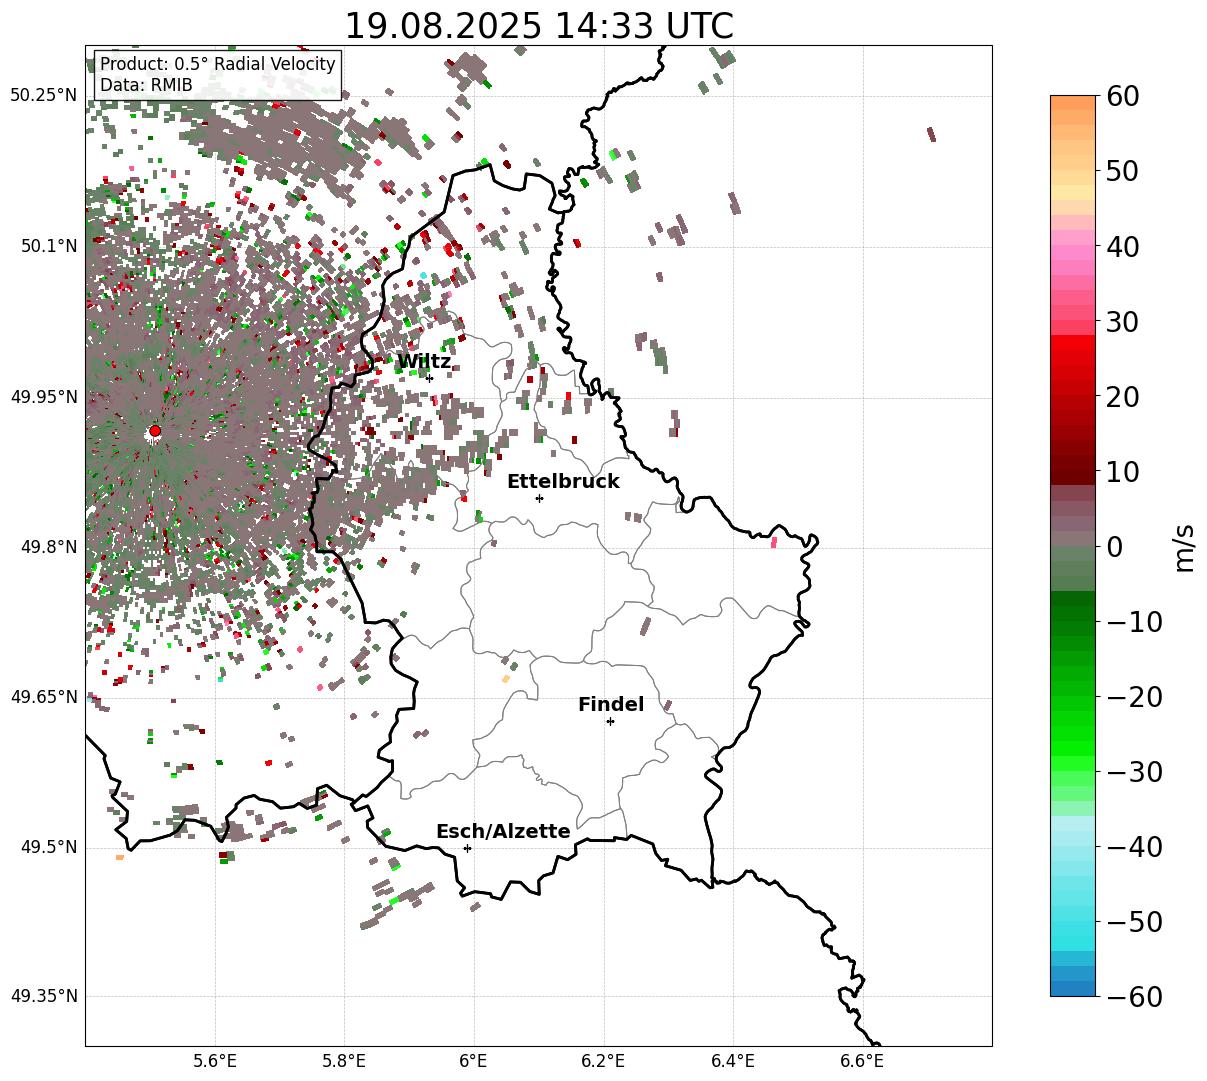1207x1081 pixels.
Task: Select the red radar site marker
Action: click(x=155, y=431)
